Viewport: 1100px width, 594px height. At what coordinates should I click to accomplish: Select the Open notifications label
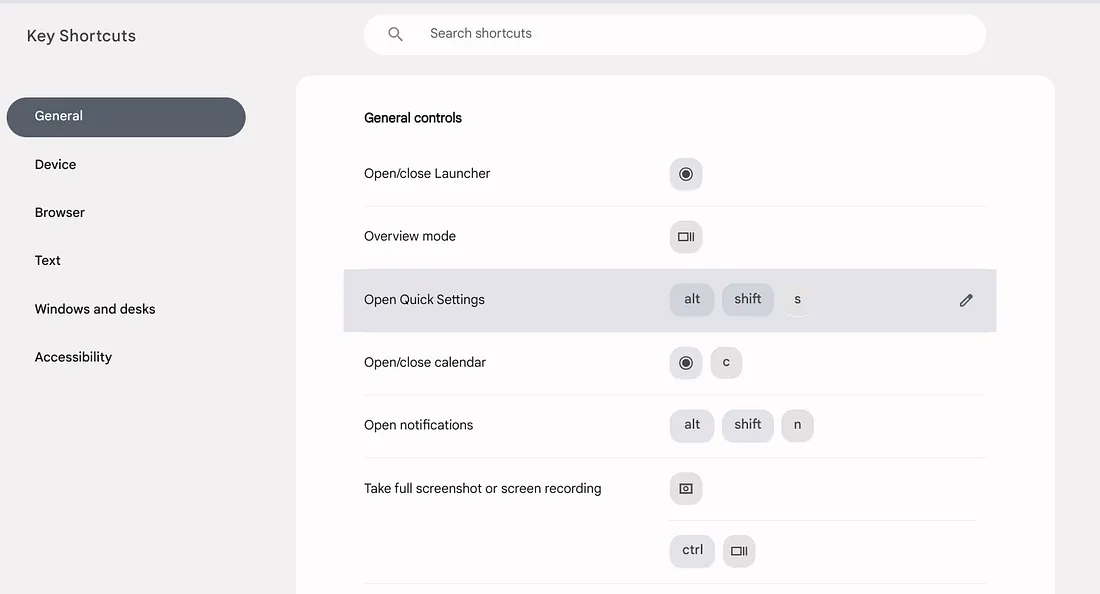419,425
